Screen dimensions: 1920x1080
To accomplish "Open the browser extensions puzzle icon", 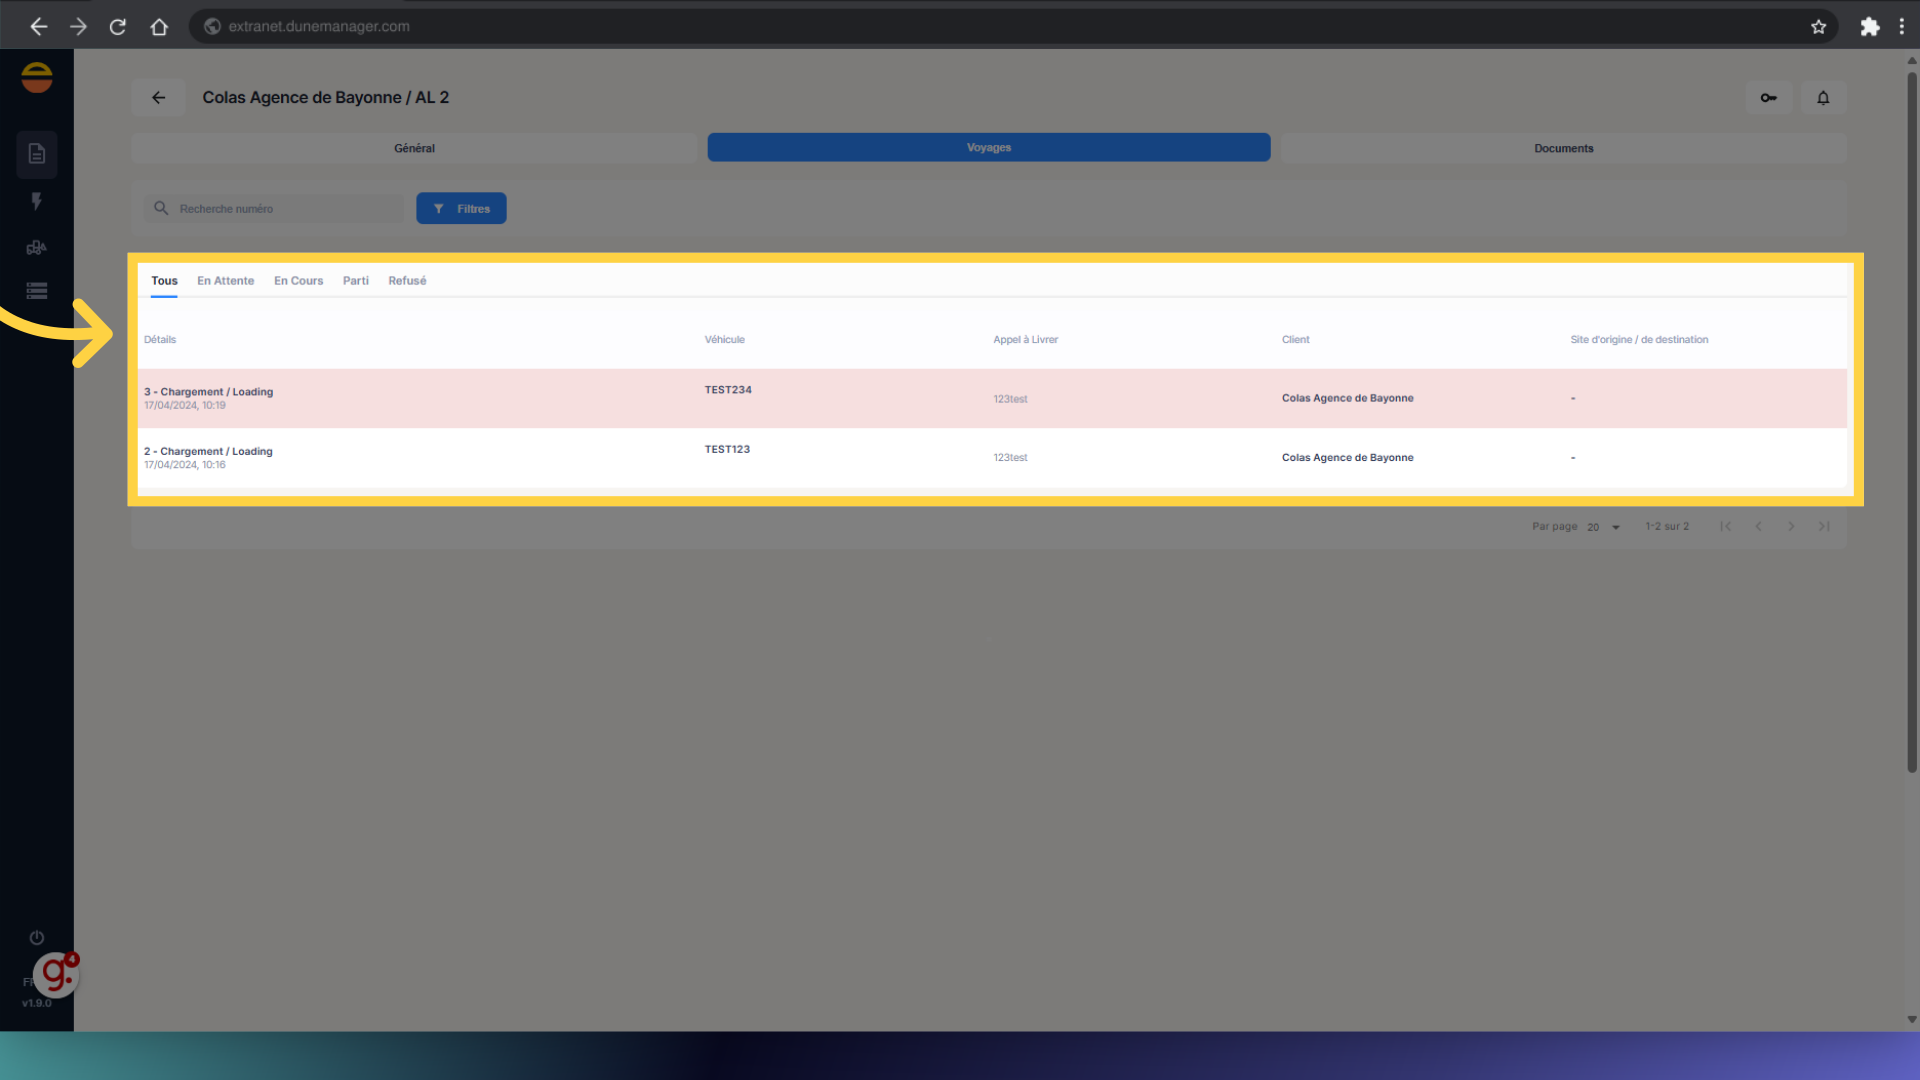I will click(1869, 27).
